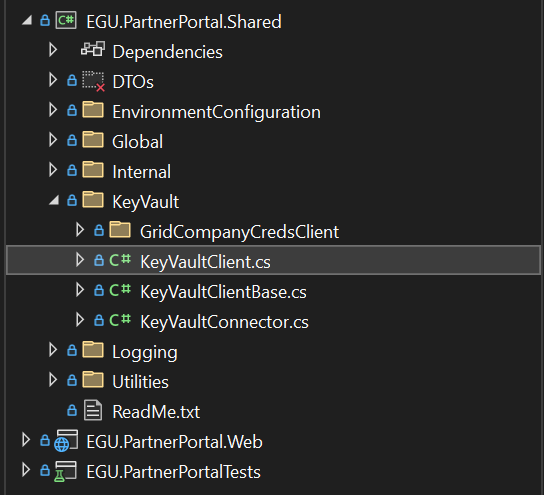Select the KeyVaultClientBase.cs file

(223, 292)
